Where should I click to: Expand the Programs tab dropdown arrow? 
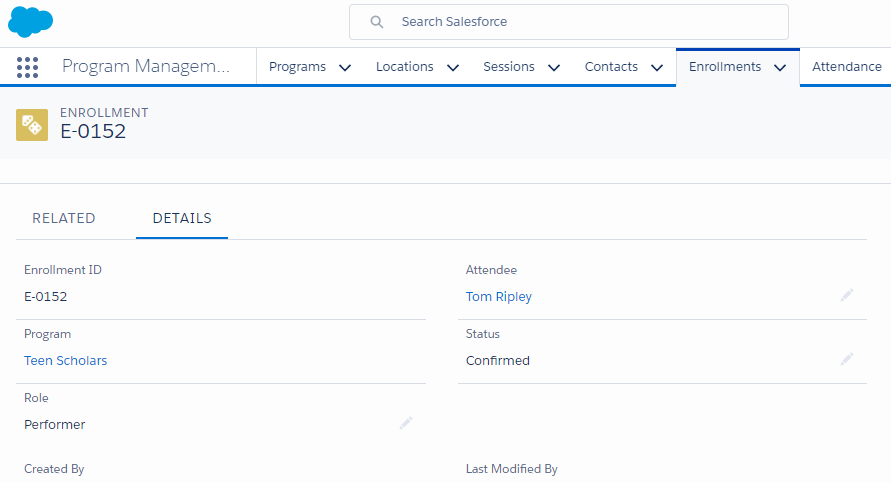click(x=345, y=68)
